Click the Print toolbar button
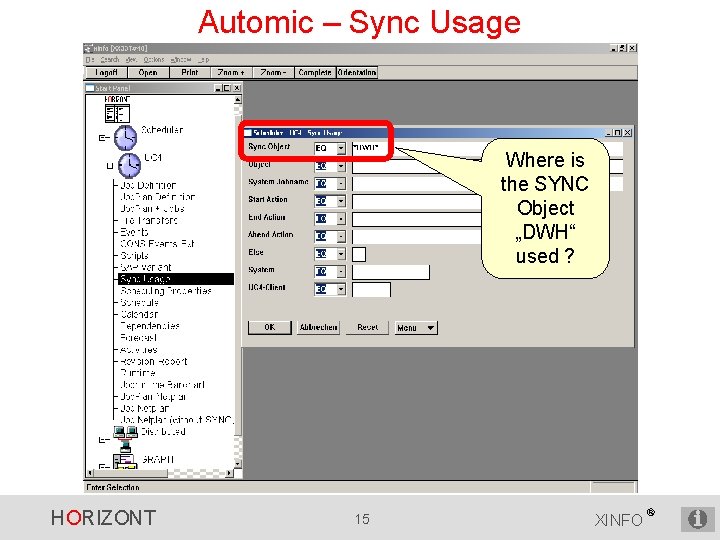Image resolution: width=720 pixels, height=540 pixels. coord(190,73)
